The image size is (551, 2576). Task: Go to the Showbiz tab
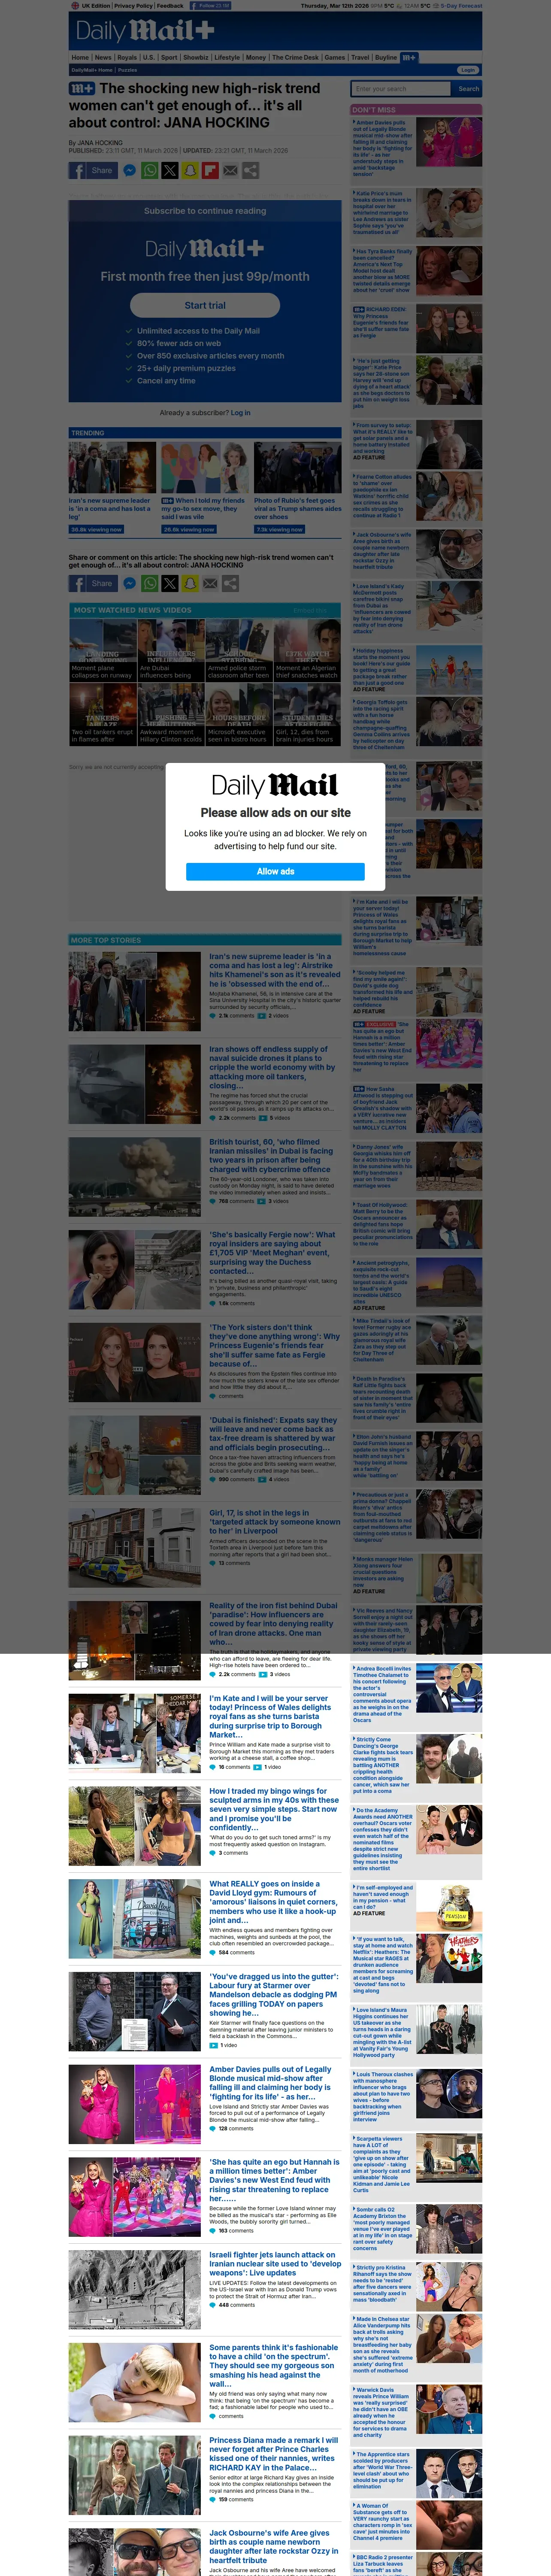click(196, 58)
